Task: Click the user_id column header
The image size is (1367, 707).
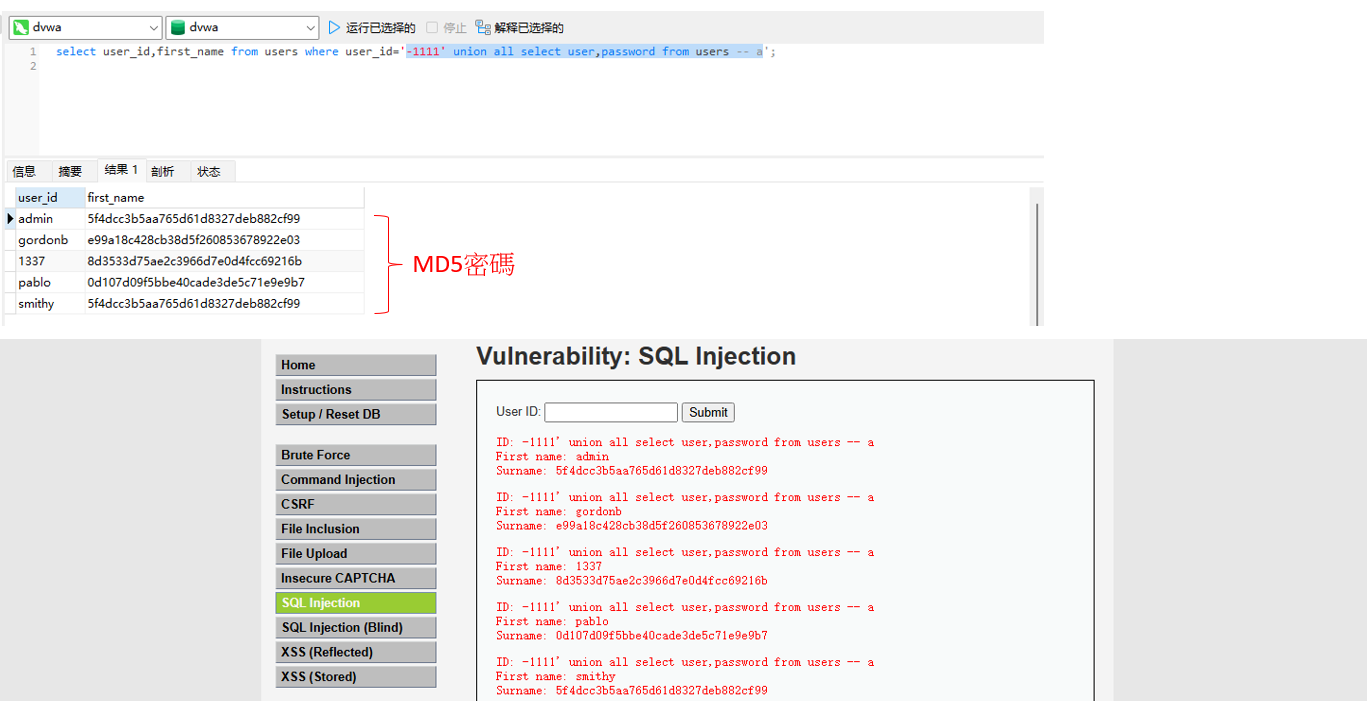Action: tap(50, 197)
